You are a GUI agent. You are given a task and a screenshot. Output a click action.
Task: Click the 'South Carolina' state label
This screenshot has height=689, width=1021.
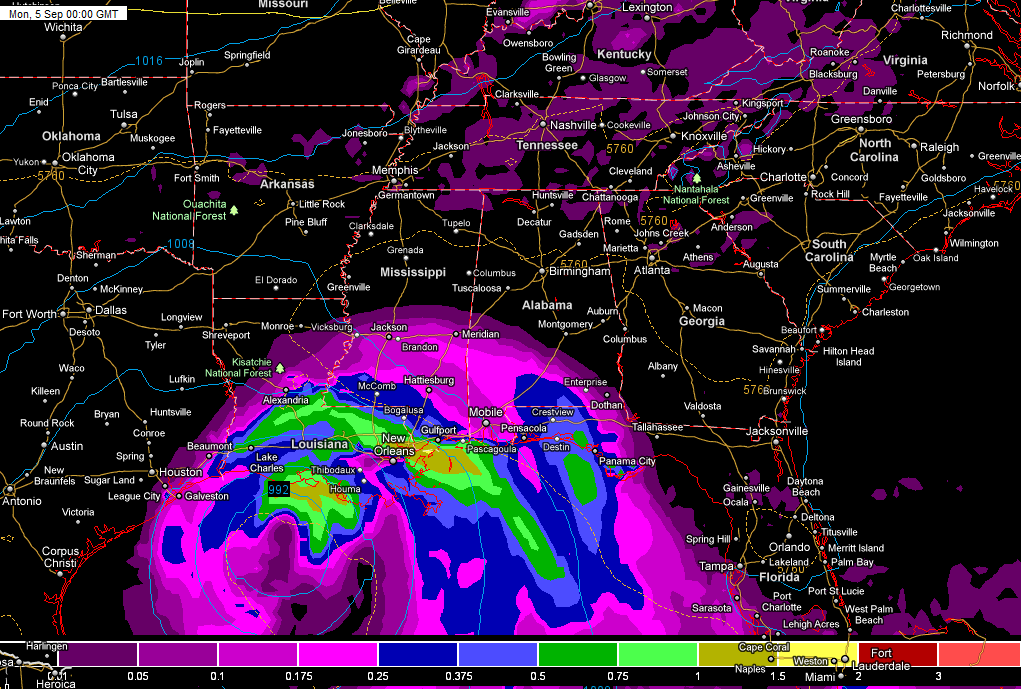pyautogui.click(x=829, y=250)
